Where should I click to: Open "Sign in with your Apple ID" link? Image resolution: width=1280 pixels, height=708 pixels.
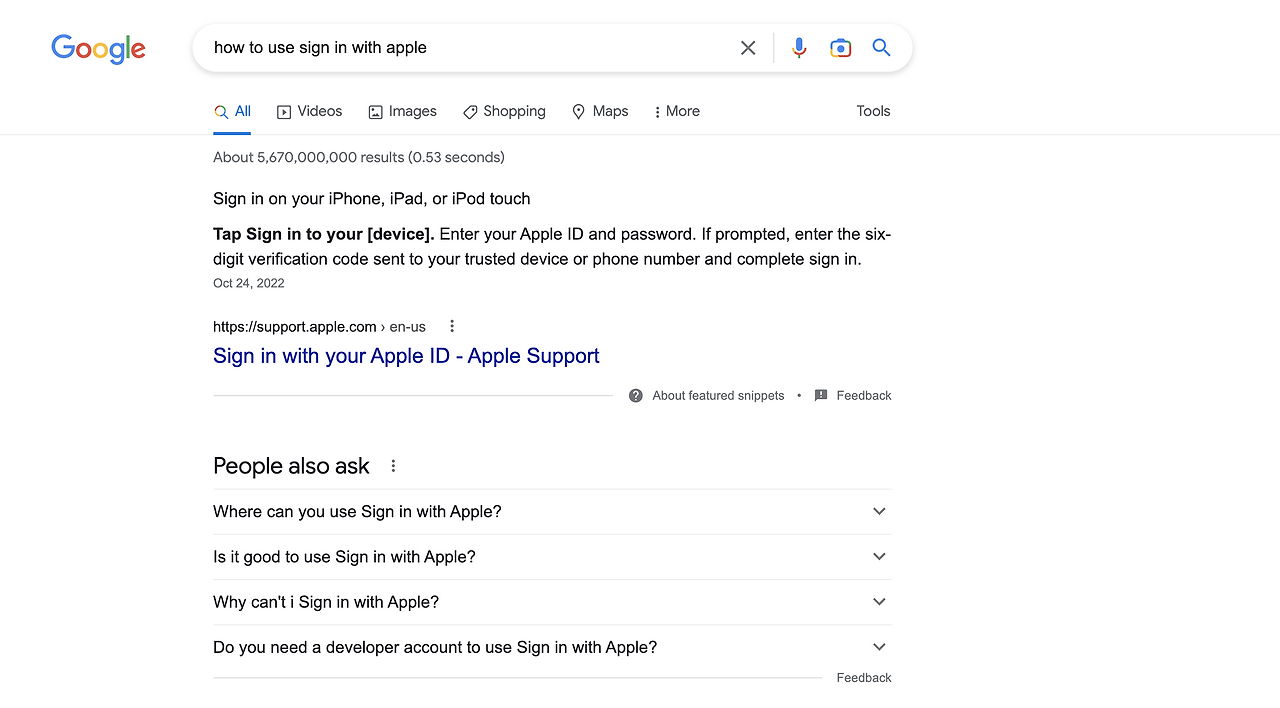pos(406,356)
